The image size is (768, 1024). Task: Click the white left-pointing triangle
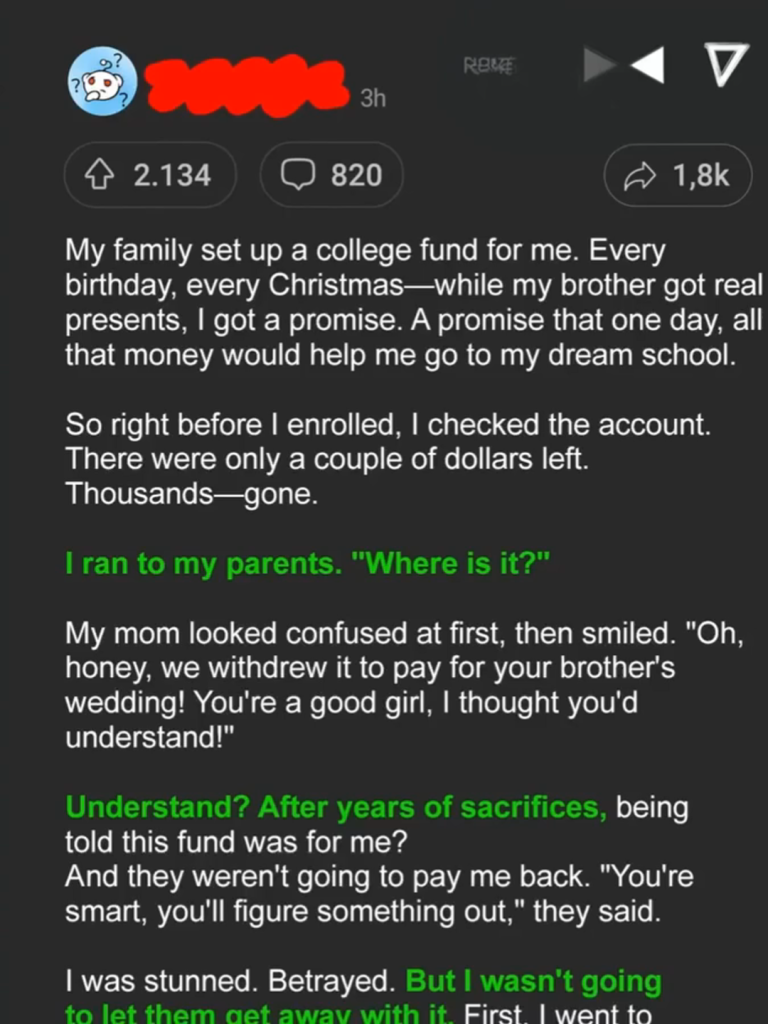click(x=648, y=65)
